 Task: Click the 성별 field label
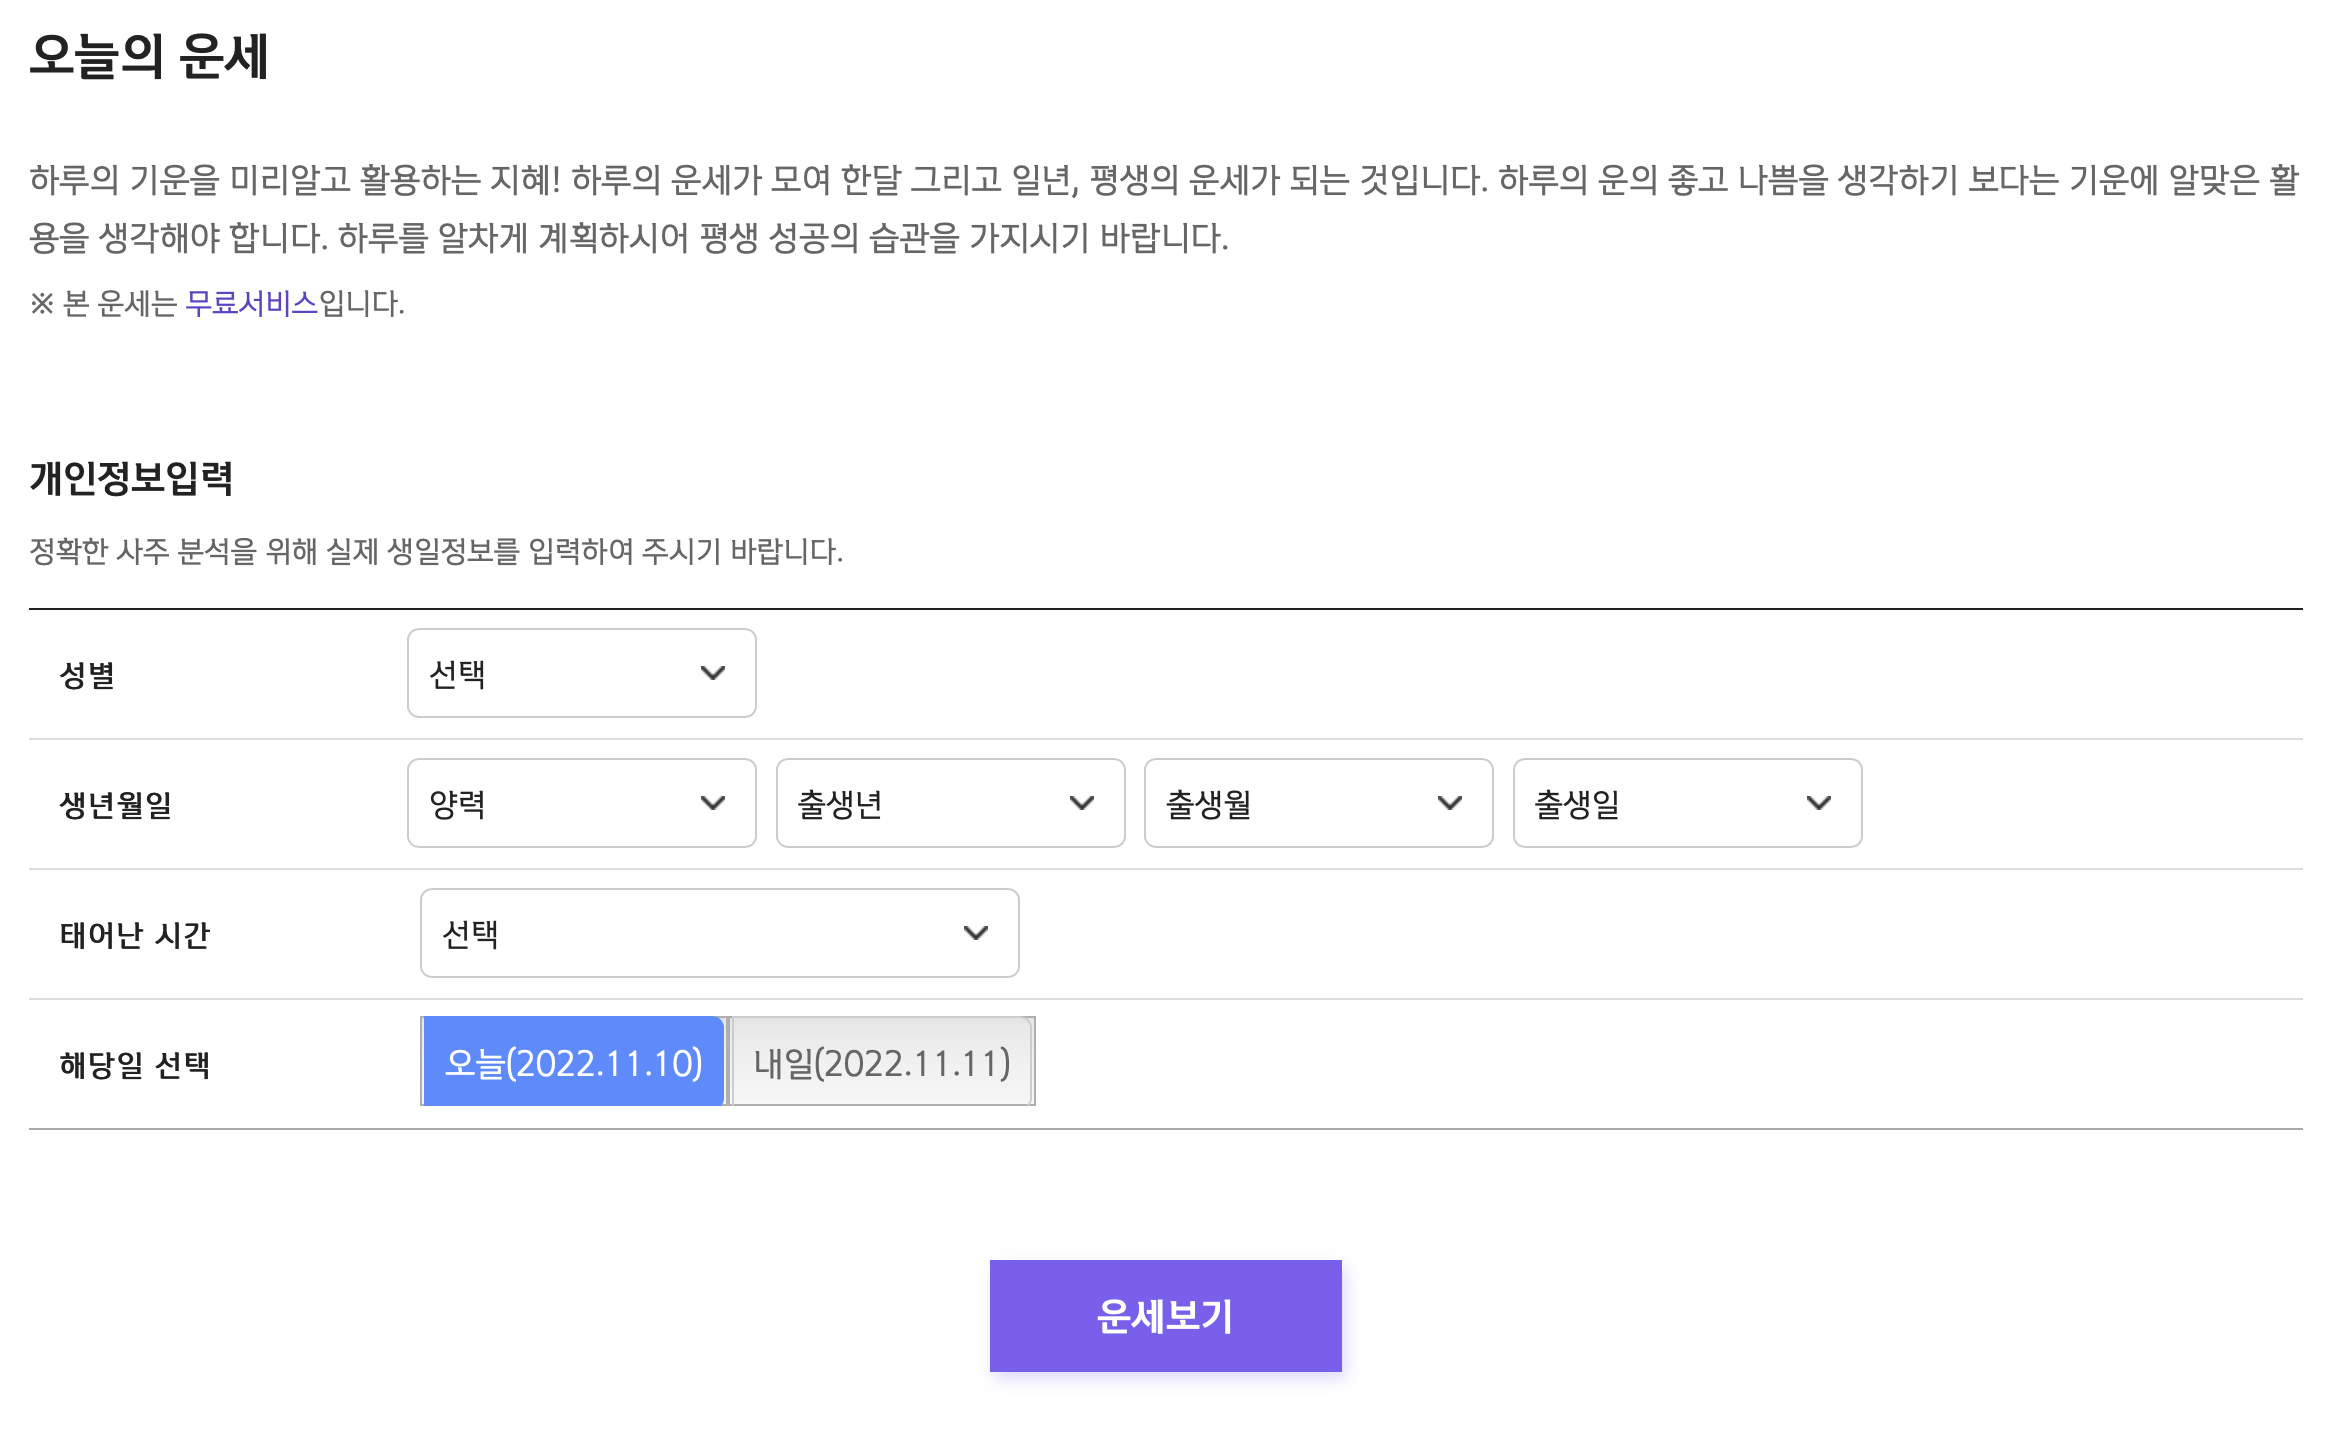click(88, 676)
